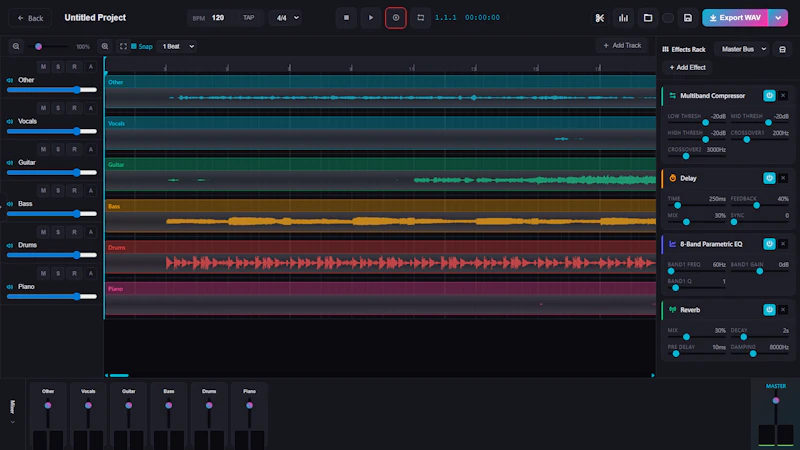
Task: Adjust the MASTER fader knob
Action: [776, 401]
